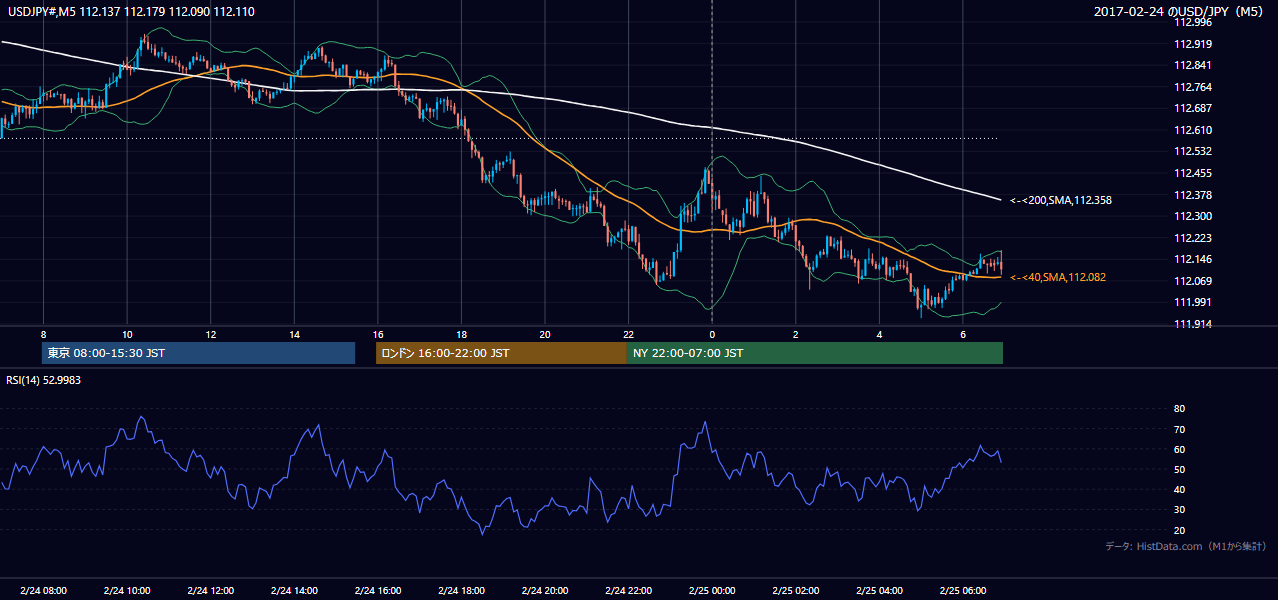Click the 2/25 04:00 time label
1278x600 pixels.
click(878, 590)
